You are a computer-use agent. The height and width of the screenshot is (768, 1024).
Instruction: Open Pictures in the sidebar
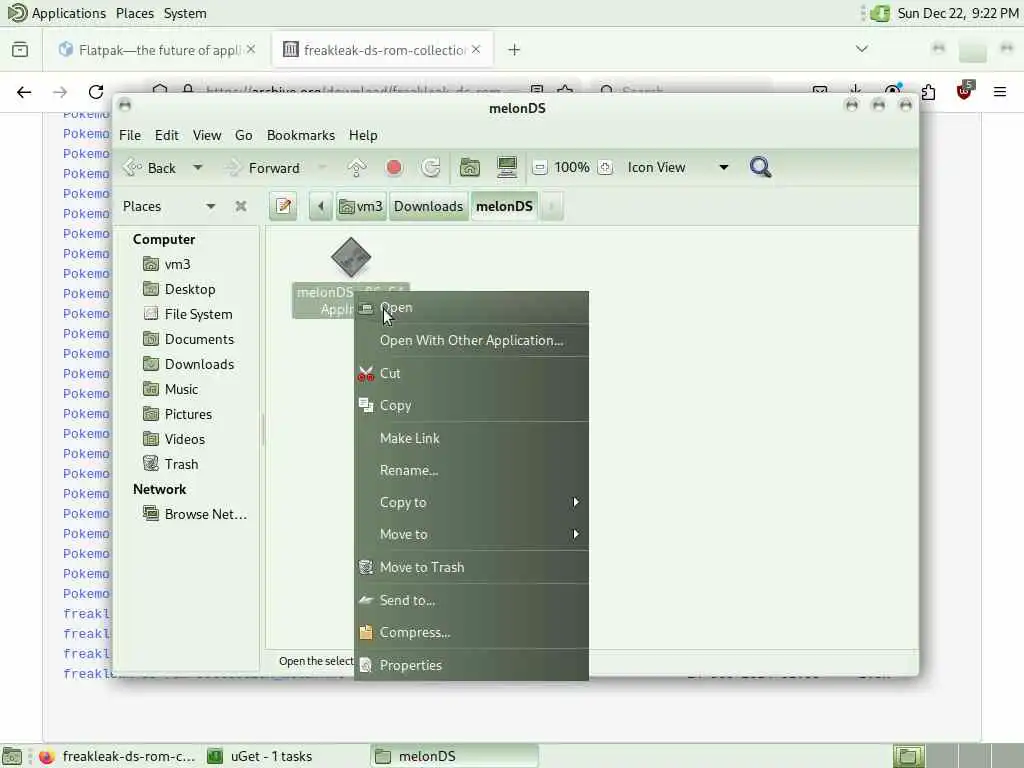187,414
